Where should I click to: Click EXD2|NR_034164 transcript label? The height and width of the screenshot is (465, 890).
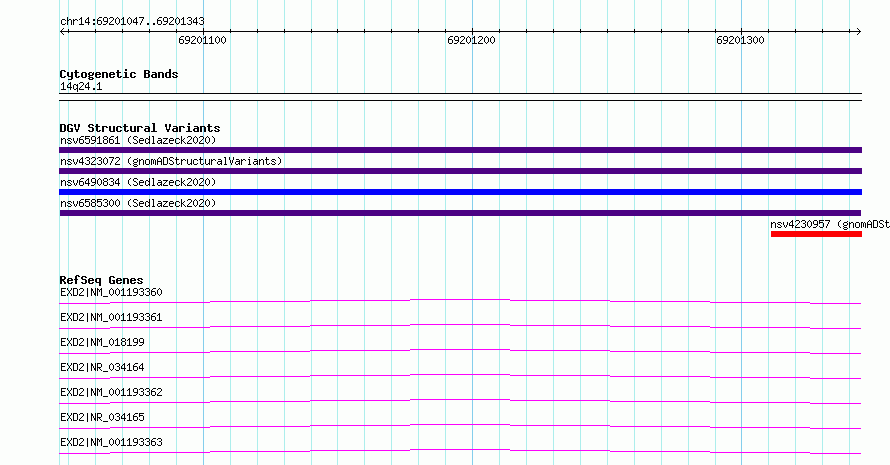pyautogui.click(x=102, y=367)
